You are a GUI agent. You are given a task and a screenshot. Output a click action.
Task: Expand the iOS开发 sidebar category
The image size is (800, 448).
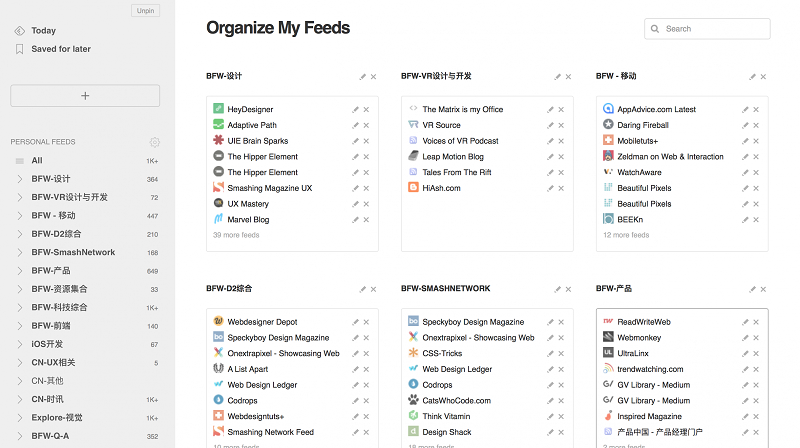coord(19,344)
